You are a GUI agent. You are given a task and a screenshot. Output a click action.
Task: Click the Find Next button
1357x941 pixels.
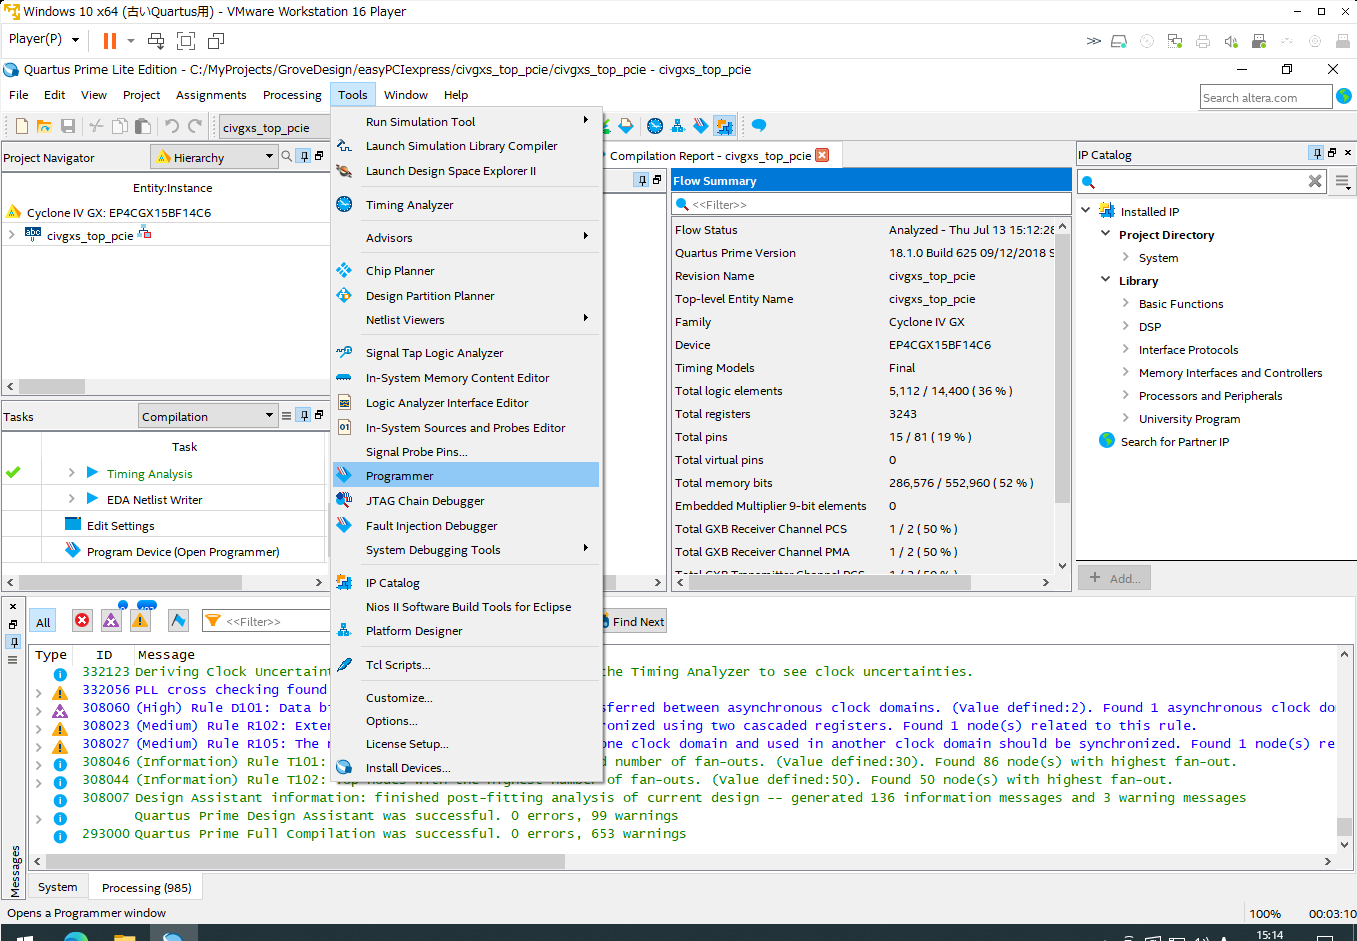pos(634,622)
